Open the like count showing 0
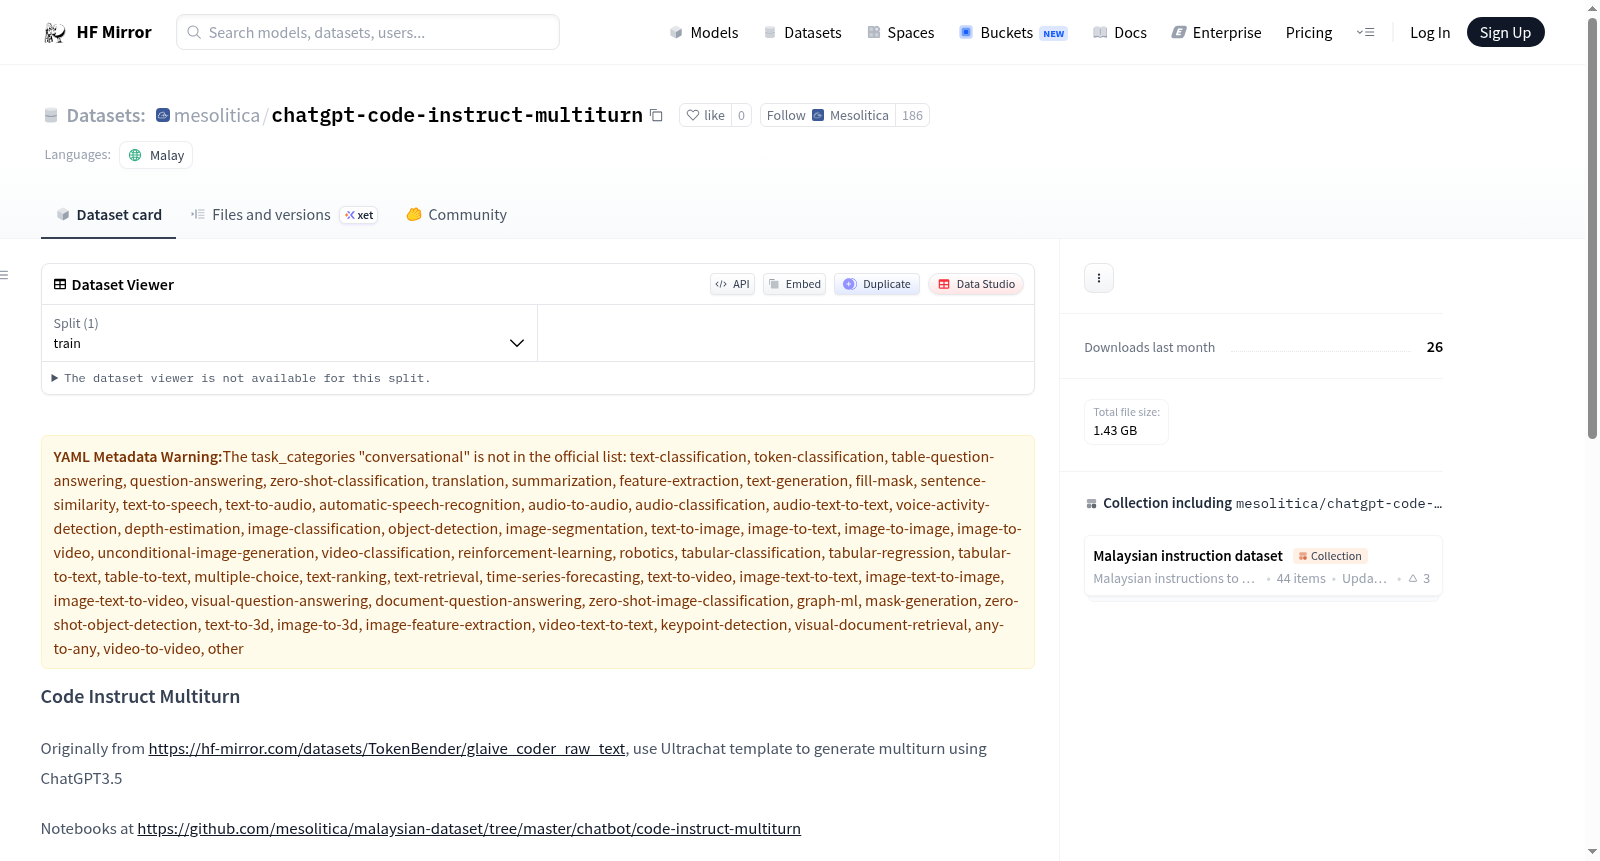This screenshot has height=861, width=1600. point(741,115)
